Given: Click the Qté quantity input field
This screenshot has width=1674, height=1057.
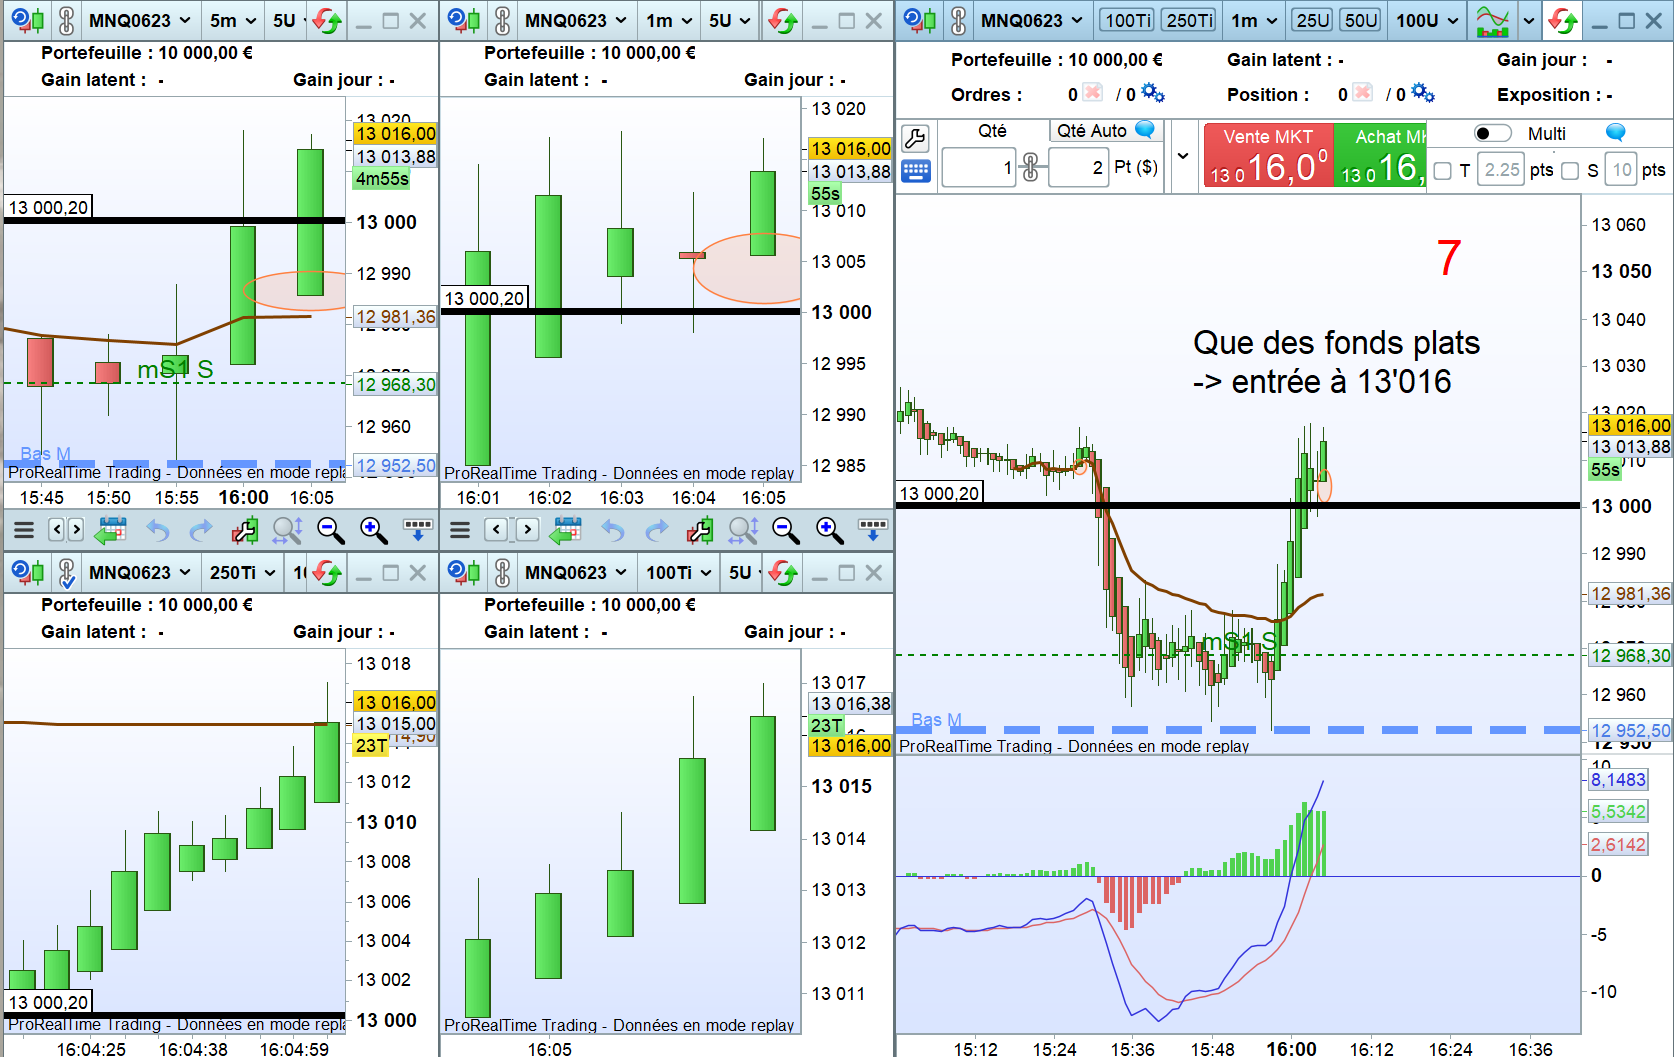Looking at the screenshot, I should (979, 168).
